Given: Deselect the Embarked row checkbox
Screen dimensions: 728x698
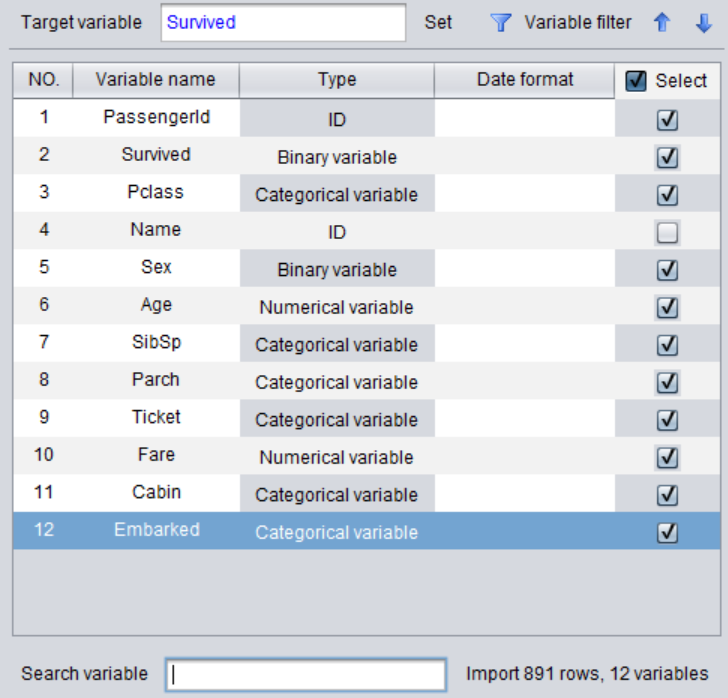Looking at the screenshot, I should 667,533.
